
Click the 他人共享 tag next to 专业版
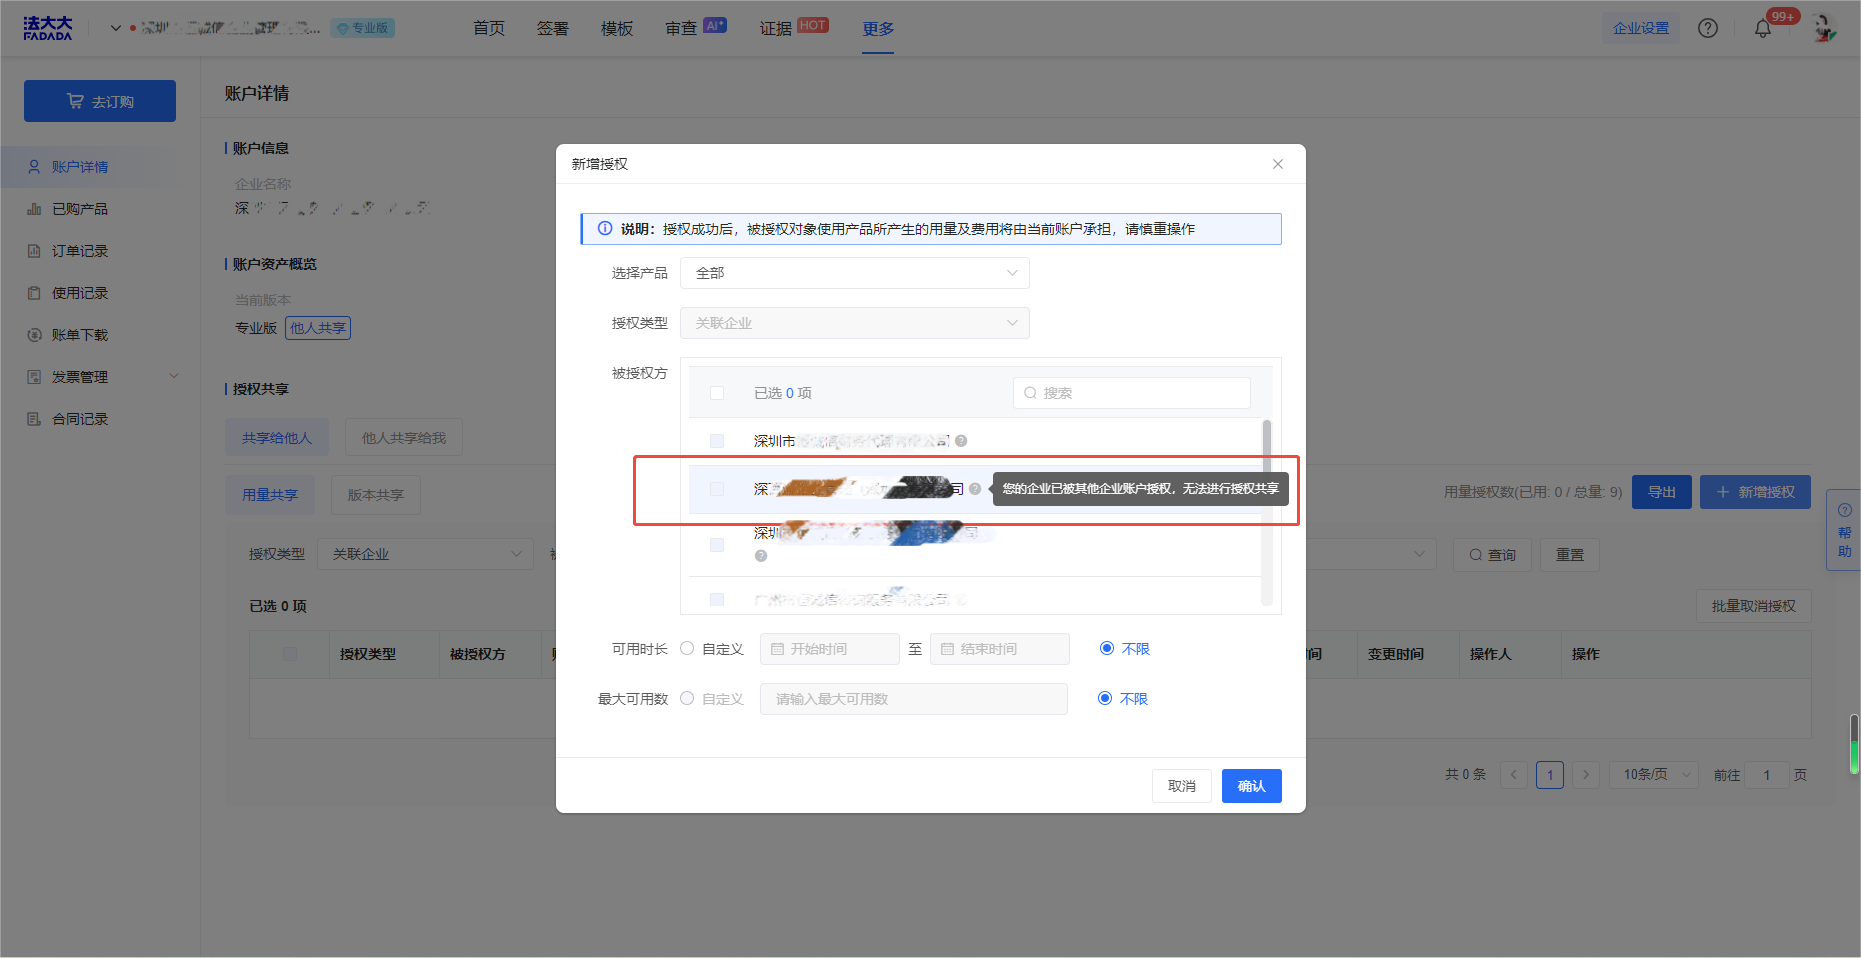point(318,328)
